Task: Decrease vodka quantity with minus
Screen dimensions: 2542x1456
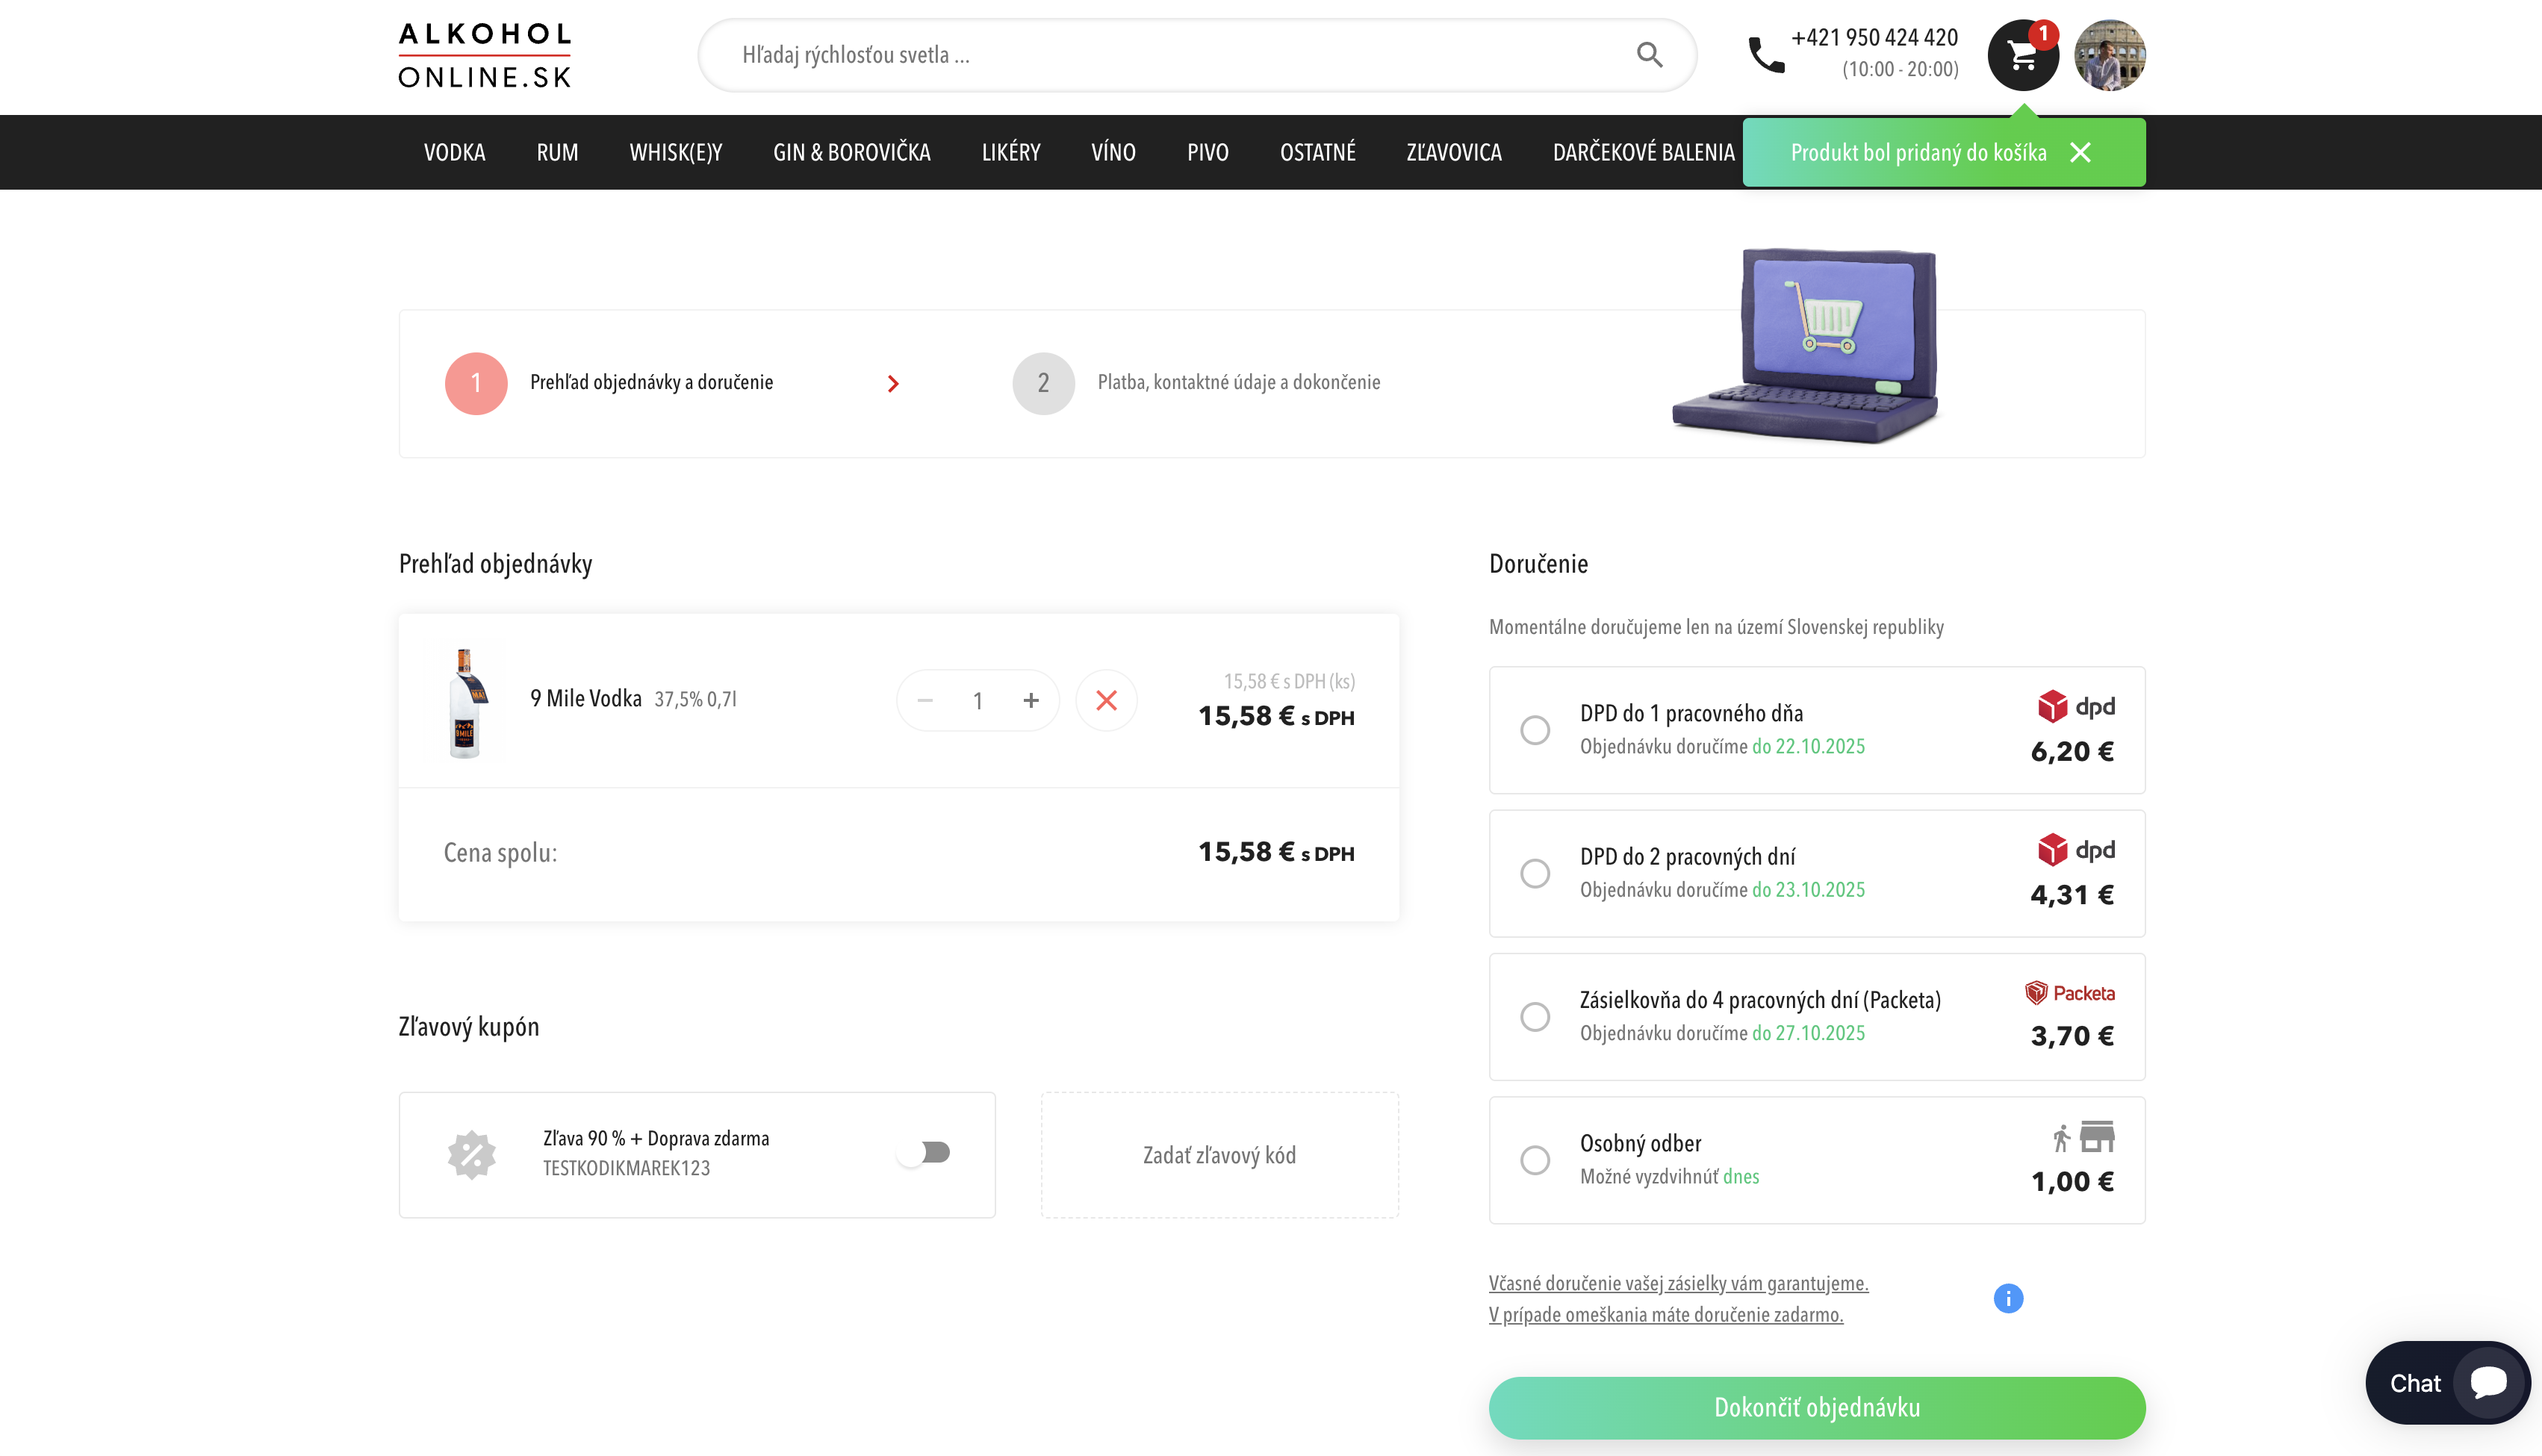Action: (925, 700)
